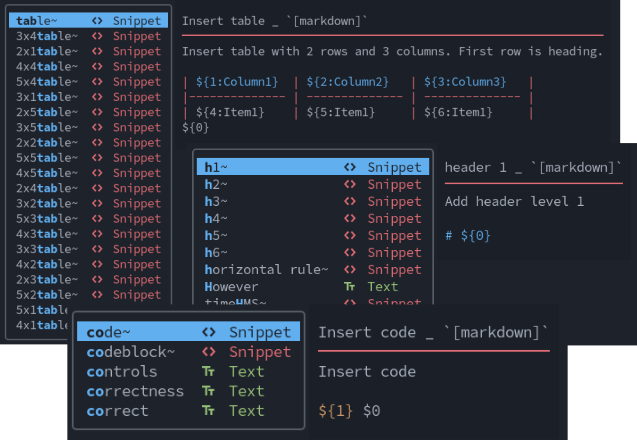Click the snippet icon beside table~ entry

pyautogui.click(x=96, y=21)
